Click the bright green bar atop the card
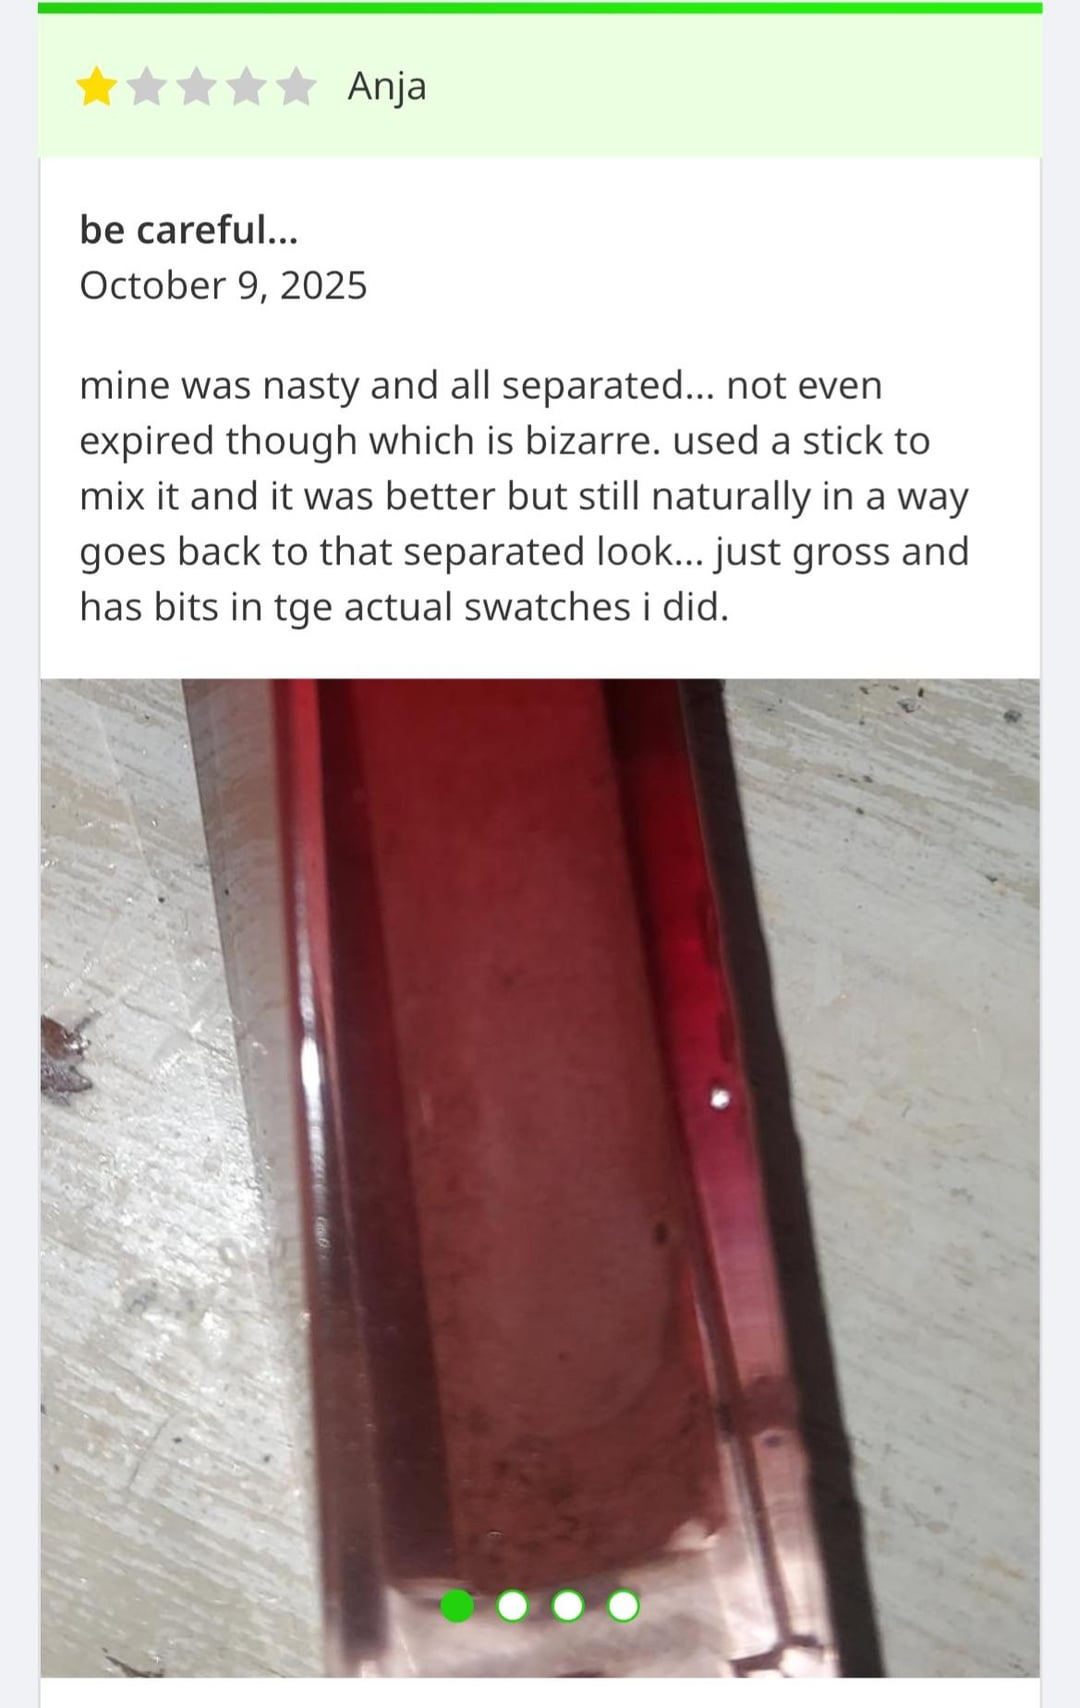Screen dimensions: 1080x1708 (x=540, y=8)
